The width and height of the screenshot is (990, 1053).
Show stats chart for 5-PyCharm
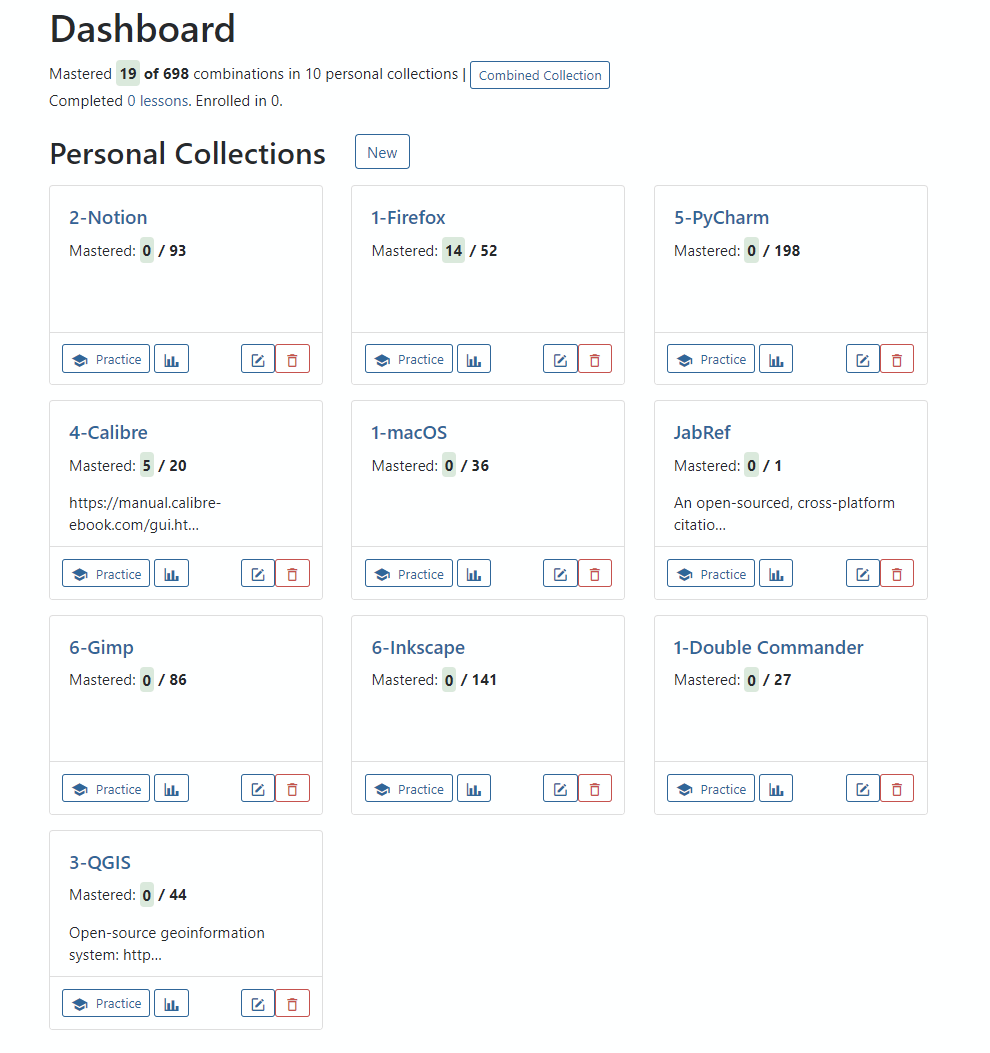pyautogui.click(x=776, y=359)
